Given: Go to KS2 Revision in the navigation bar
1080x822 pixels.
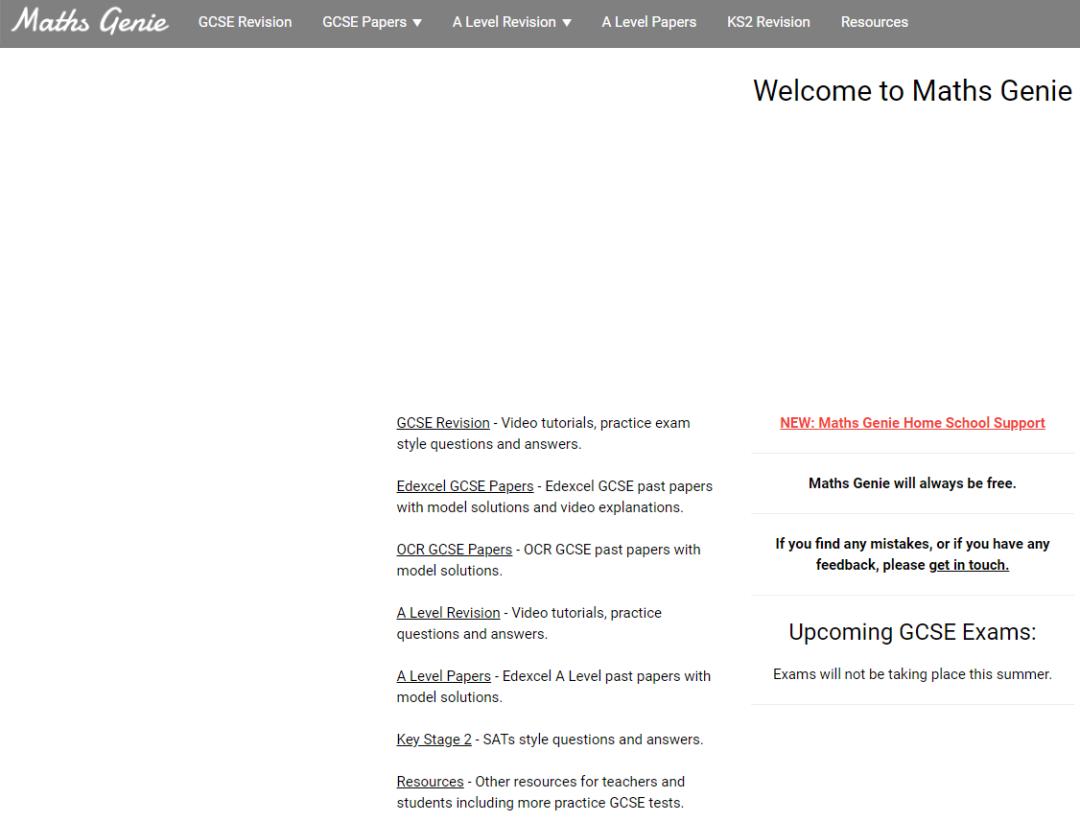Looking at the screenshot, I should [769, 22].
